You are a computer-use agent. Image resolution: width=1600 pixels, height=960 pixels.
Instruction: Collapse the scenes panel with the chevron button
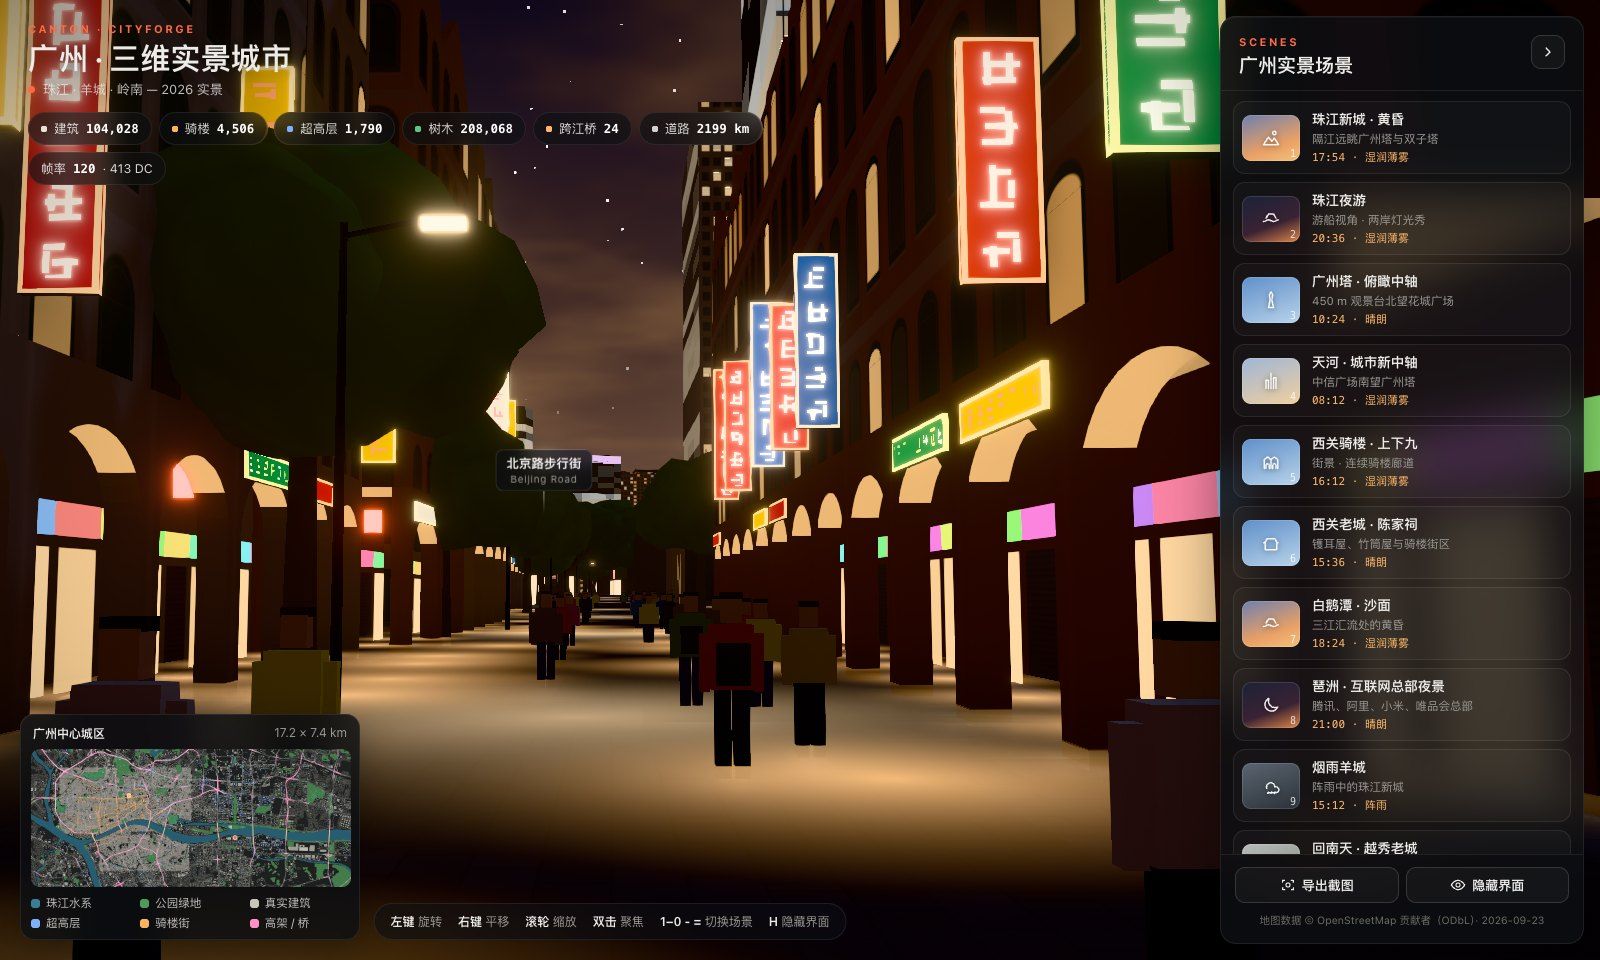[x=1547, y=52]
